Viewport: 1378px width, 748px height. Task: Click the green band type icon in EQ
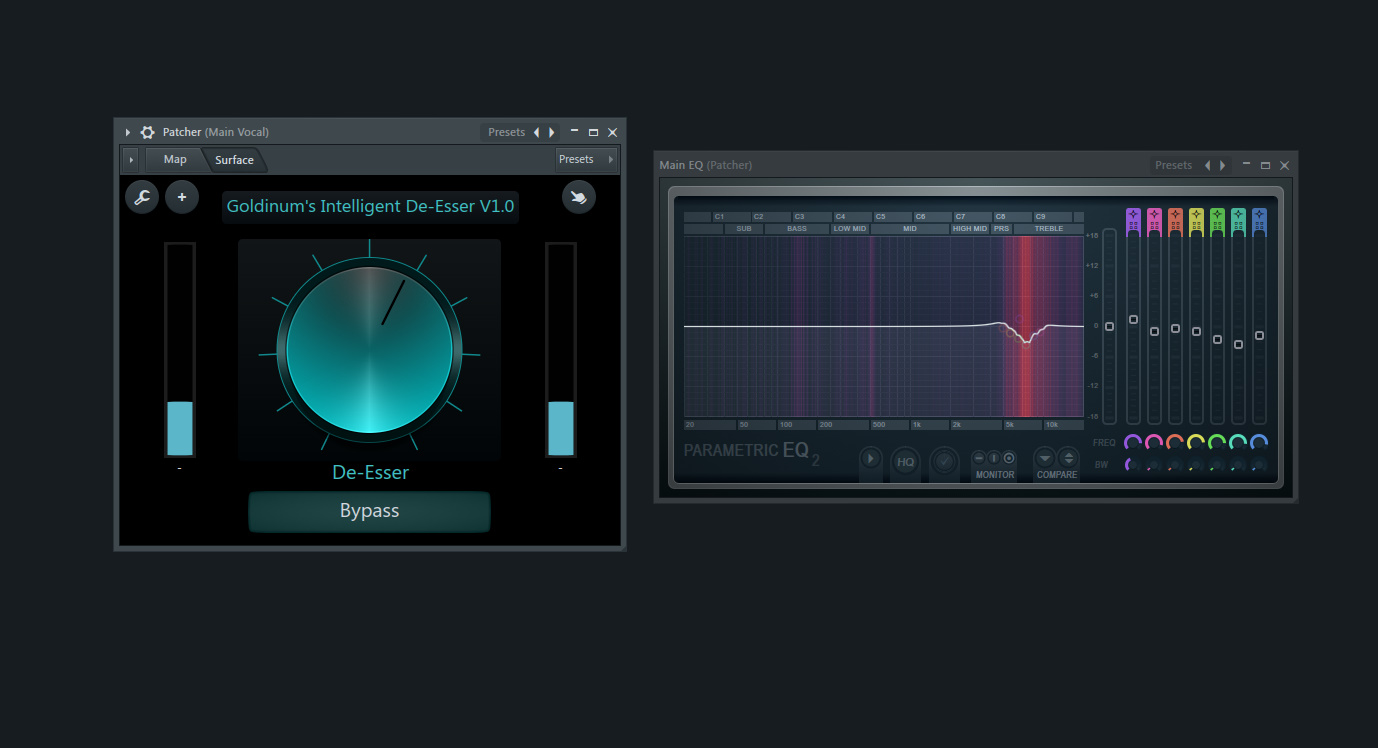(1217, 220)
